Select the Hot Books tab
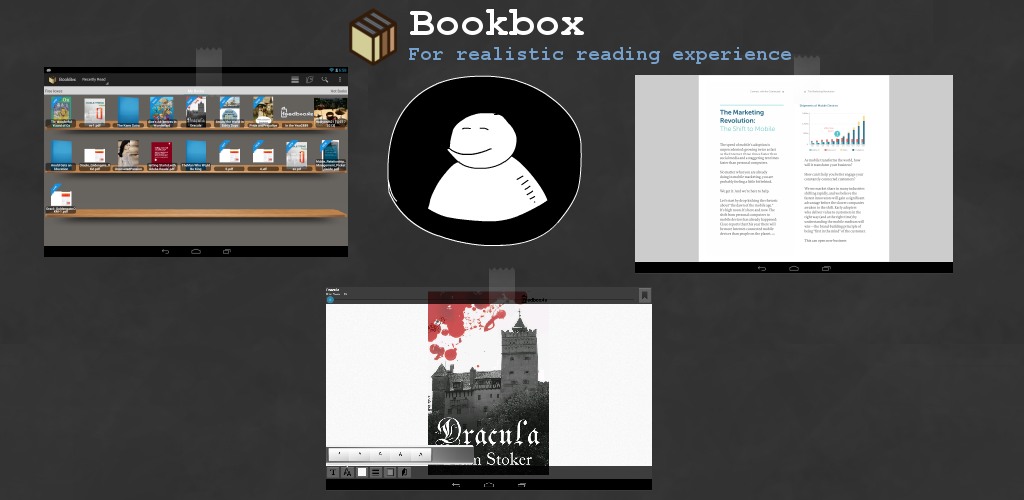 (x=338, y=91)
